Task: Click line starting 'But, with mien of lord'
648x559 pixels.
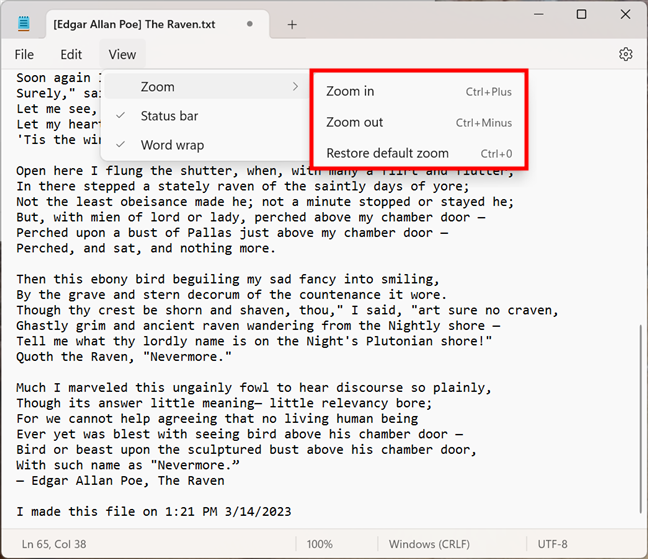Action: (251, 217)
